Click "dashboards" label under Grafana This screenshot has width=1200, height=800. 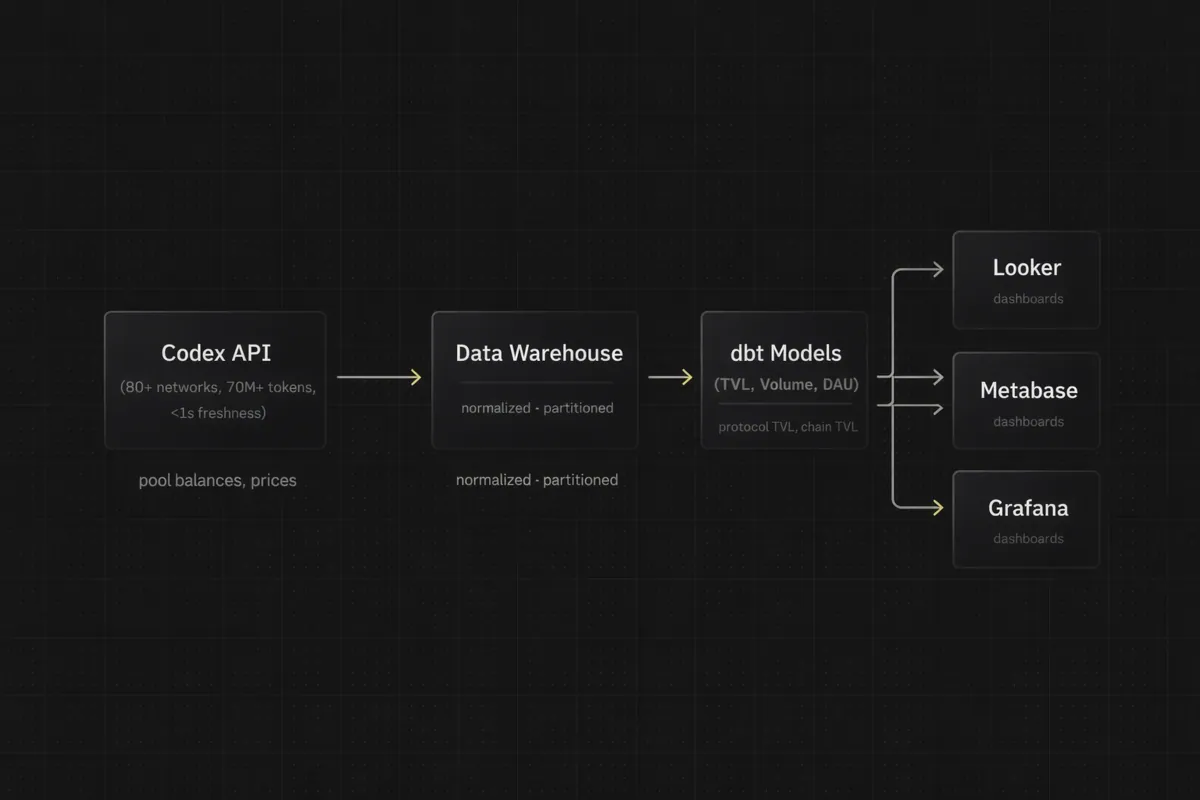point(1028,539)
